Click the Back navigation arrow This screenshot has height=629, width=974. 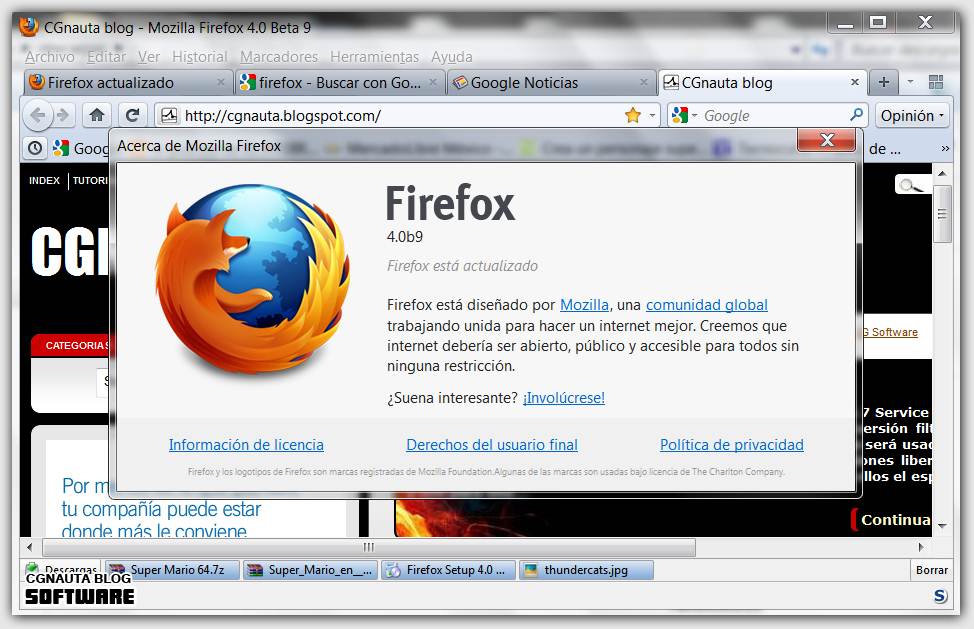38,115
